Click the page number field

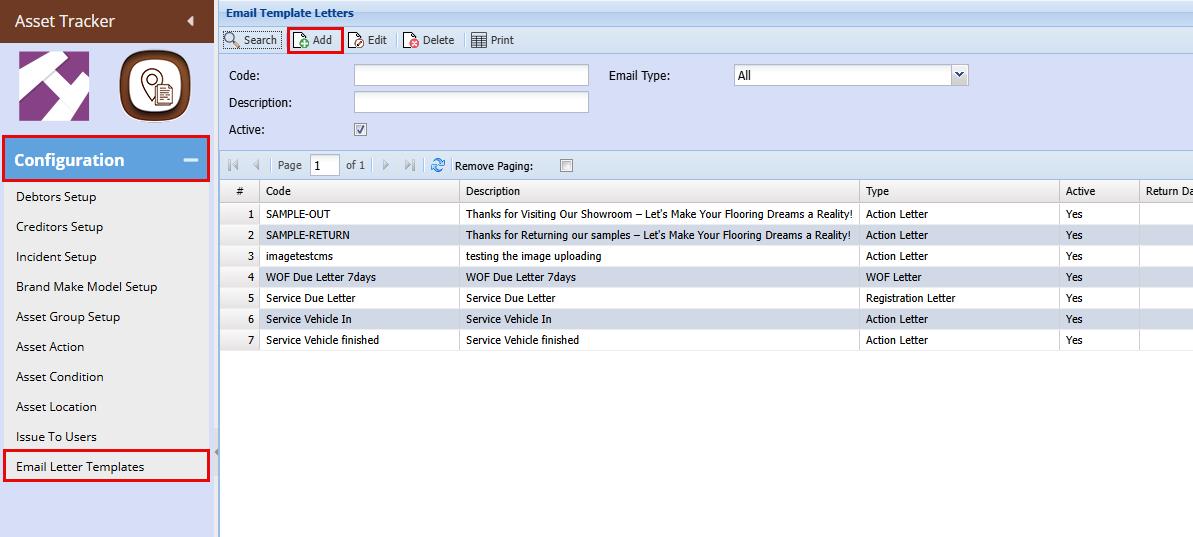click(x=324, y=165)
